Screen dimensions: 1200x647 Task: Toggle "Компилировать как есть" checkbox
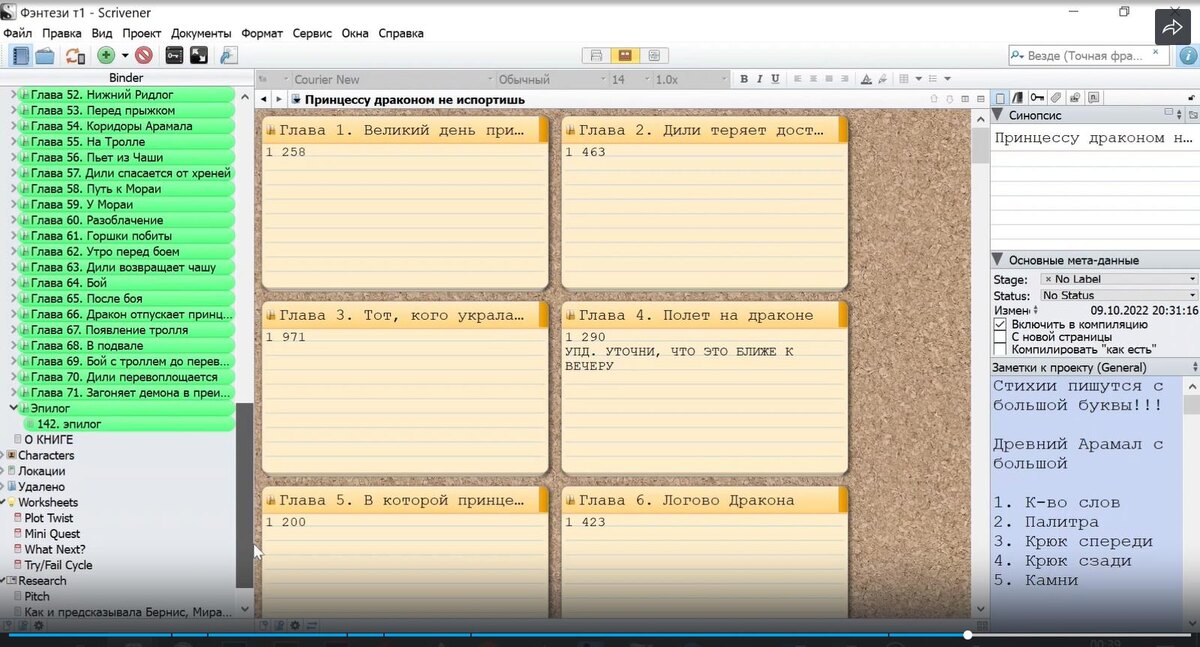[x=1000, y=349]
